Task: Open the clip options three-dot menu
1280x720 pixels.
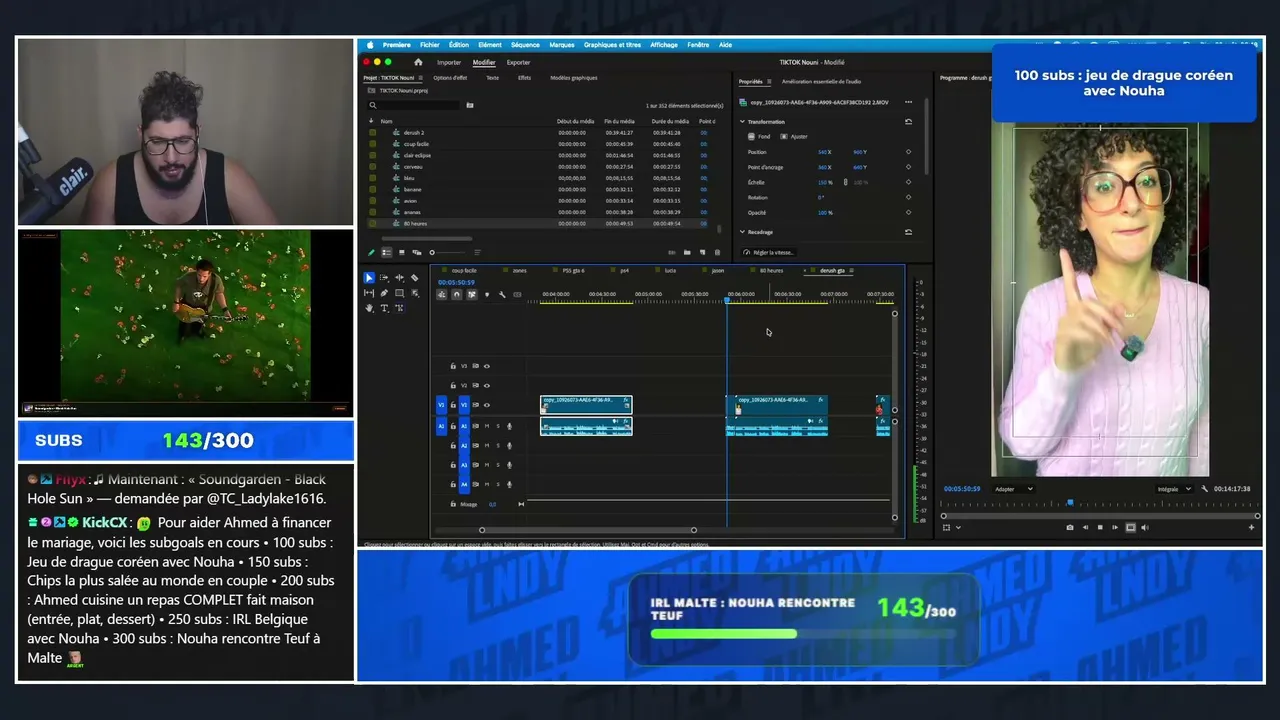Action: click(x=908, y=102)
